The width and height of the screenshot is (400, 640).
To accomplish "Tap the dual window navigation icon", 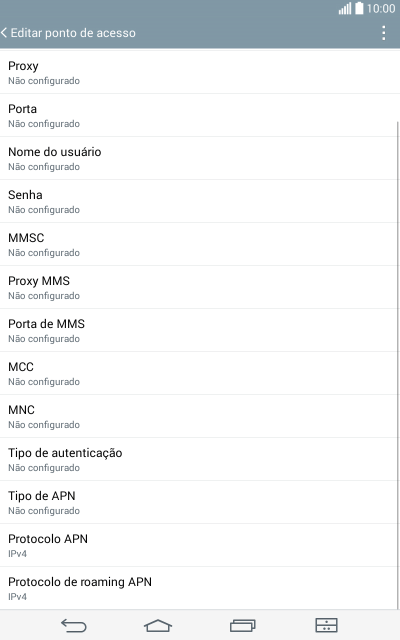I will 327,625.
